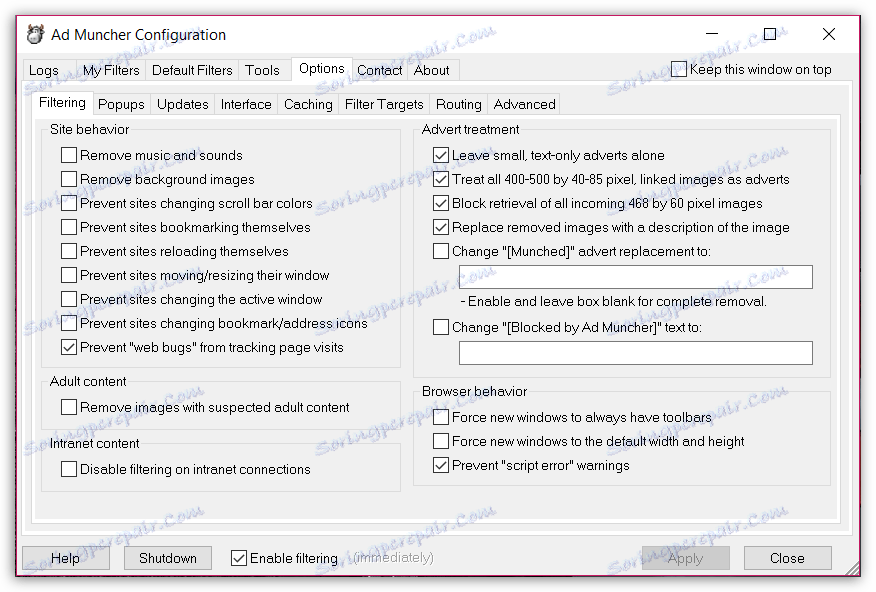Screen dimensions: 876x592
Task: Focus the [Munched] replacement text field
Action: point(636,277)
